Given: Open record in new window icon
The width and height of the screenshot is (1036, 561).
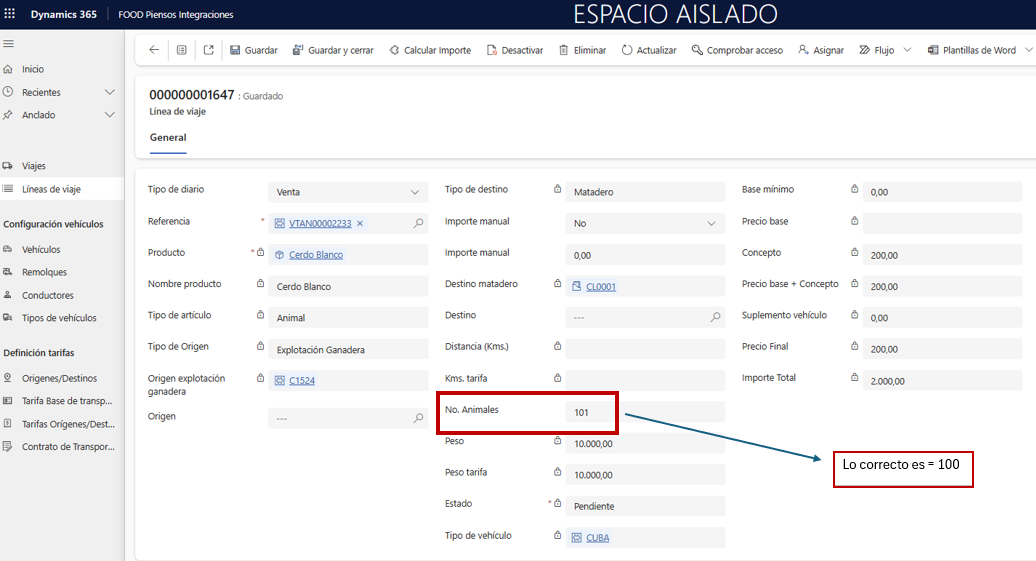Looking at the screenshot, I should point(208,50).
